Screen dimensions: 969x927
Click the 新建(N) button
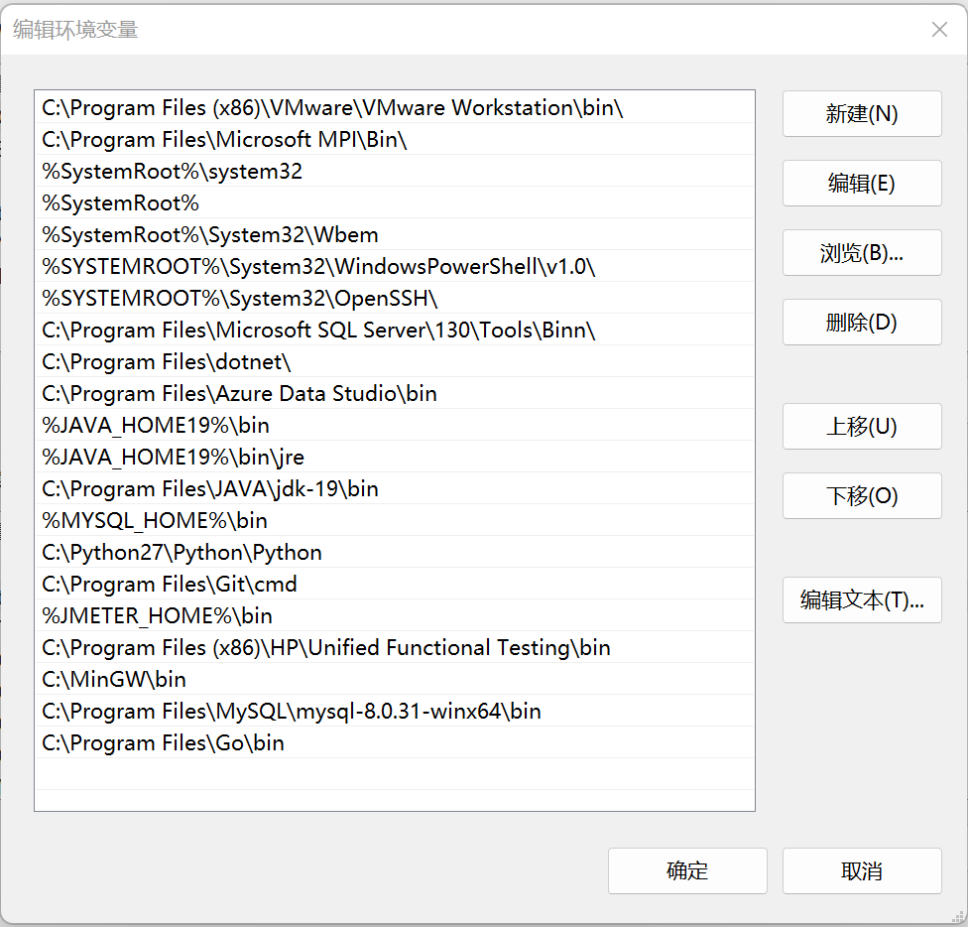tap(861, 114)
